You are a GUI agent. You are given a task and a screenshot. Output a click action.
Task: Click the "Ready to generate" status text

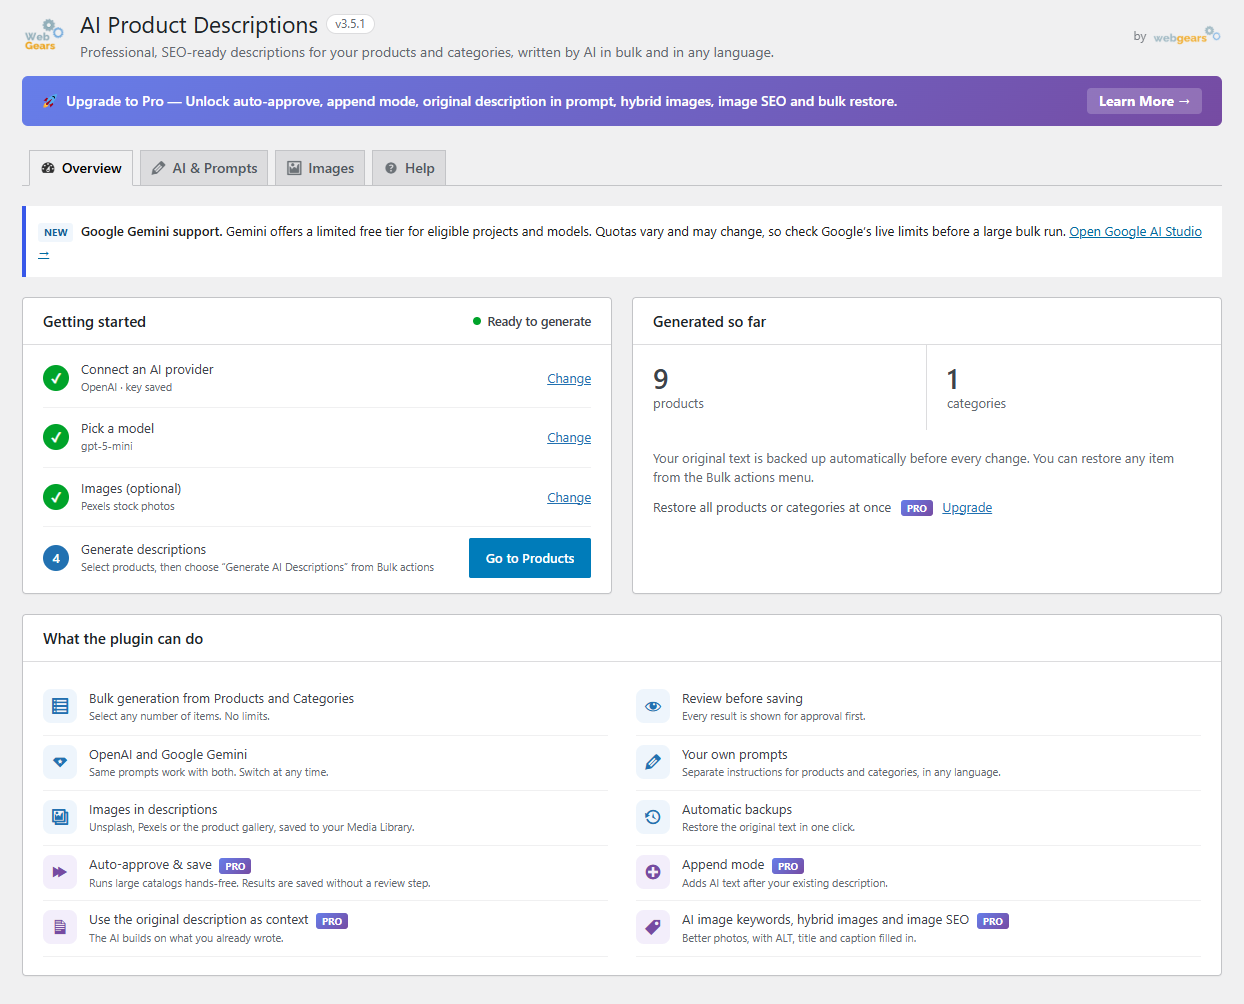coord(539,321)
